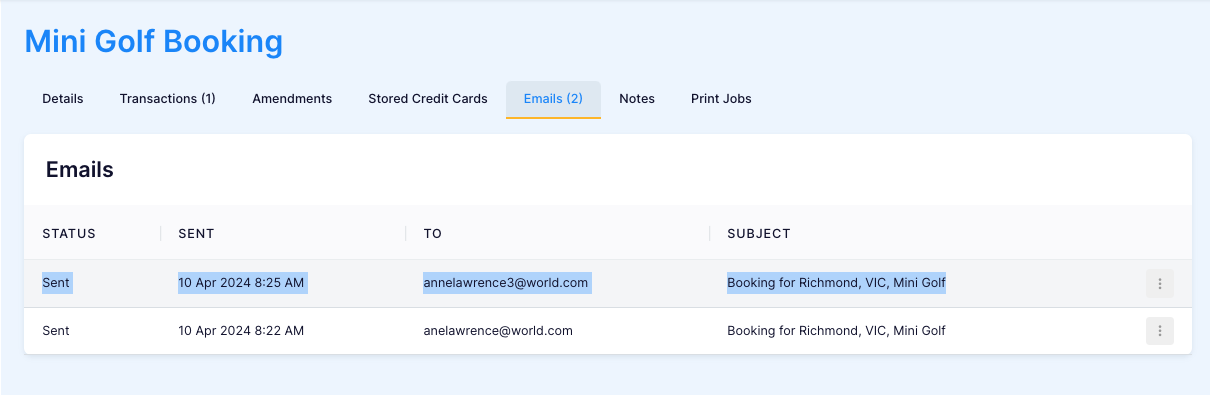This screenshot has height=395, width=1210.
Task: Open actions menu for anelawrence@world.com email
Action: click(1160, 331)
